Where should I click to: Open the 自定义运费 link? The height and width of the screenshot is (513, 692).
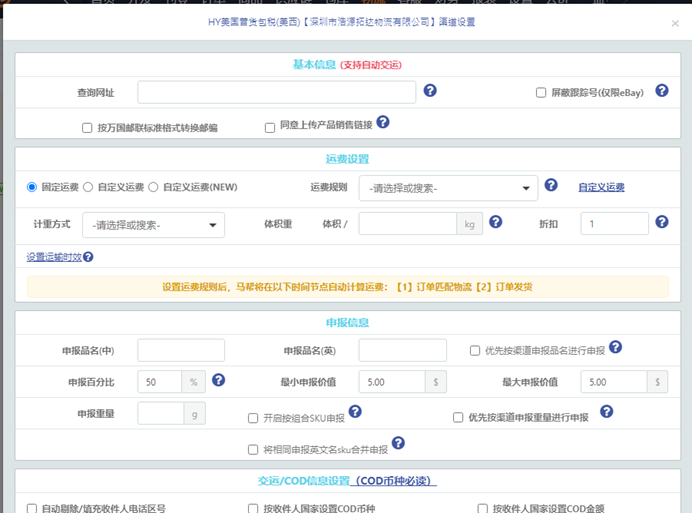point(601,187)
